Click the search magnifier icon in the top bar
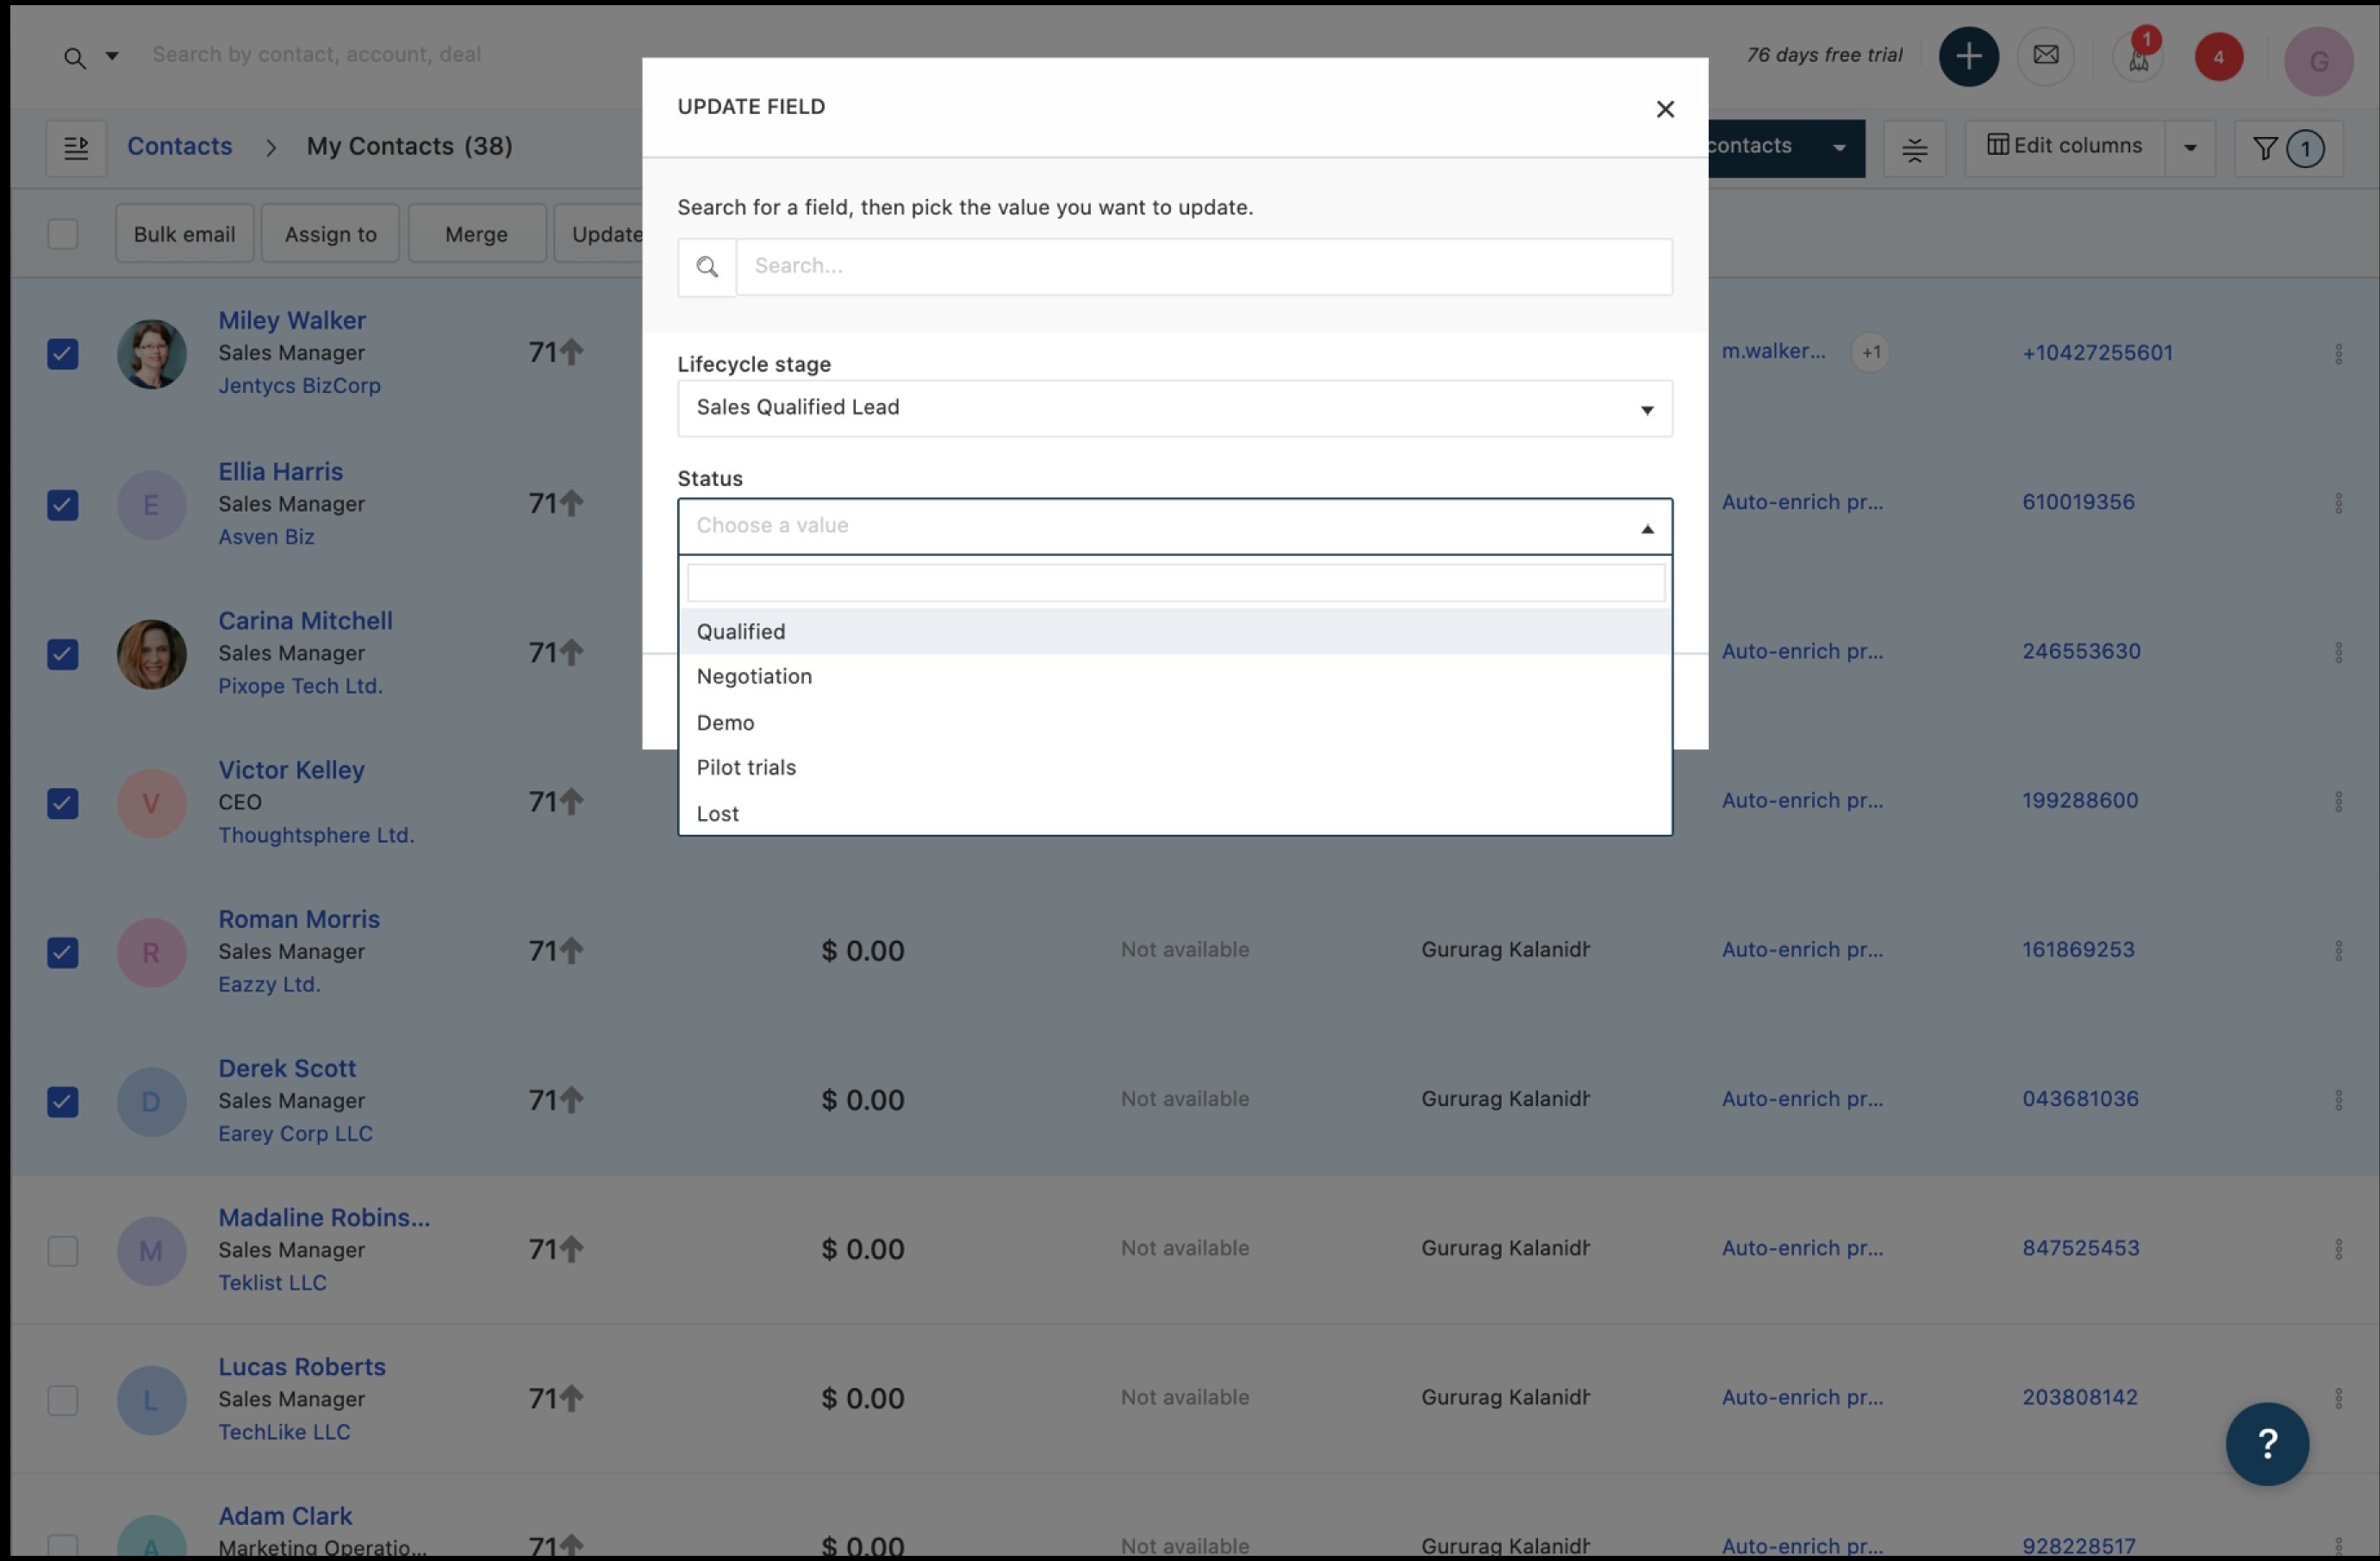Screen dimensions: 2380x1561 (x=74, y=57)
